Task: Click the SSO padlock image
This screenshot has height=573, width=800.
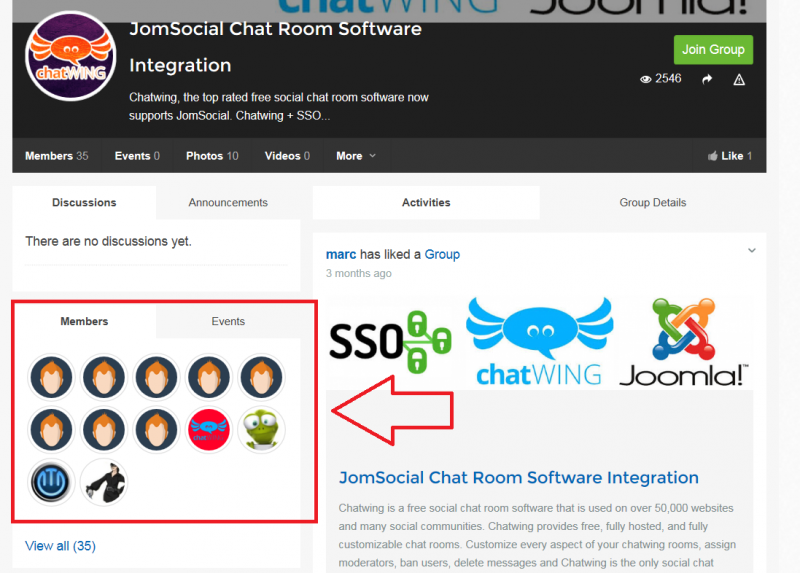Action: click(390, 342)
